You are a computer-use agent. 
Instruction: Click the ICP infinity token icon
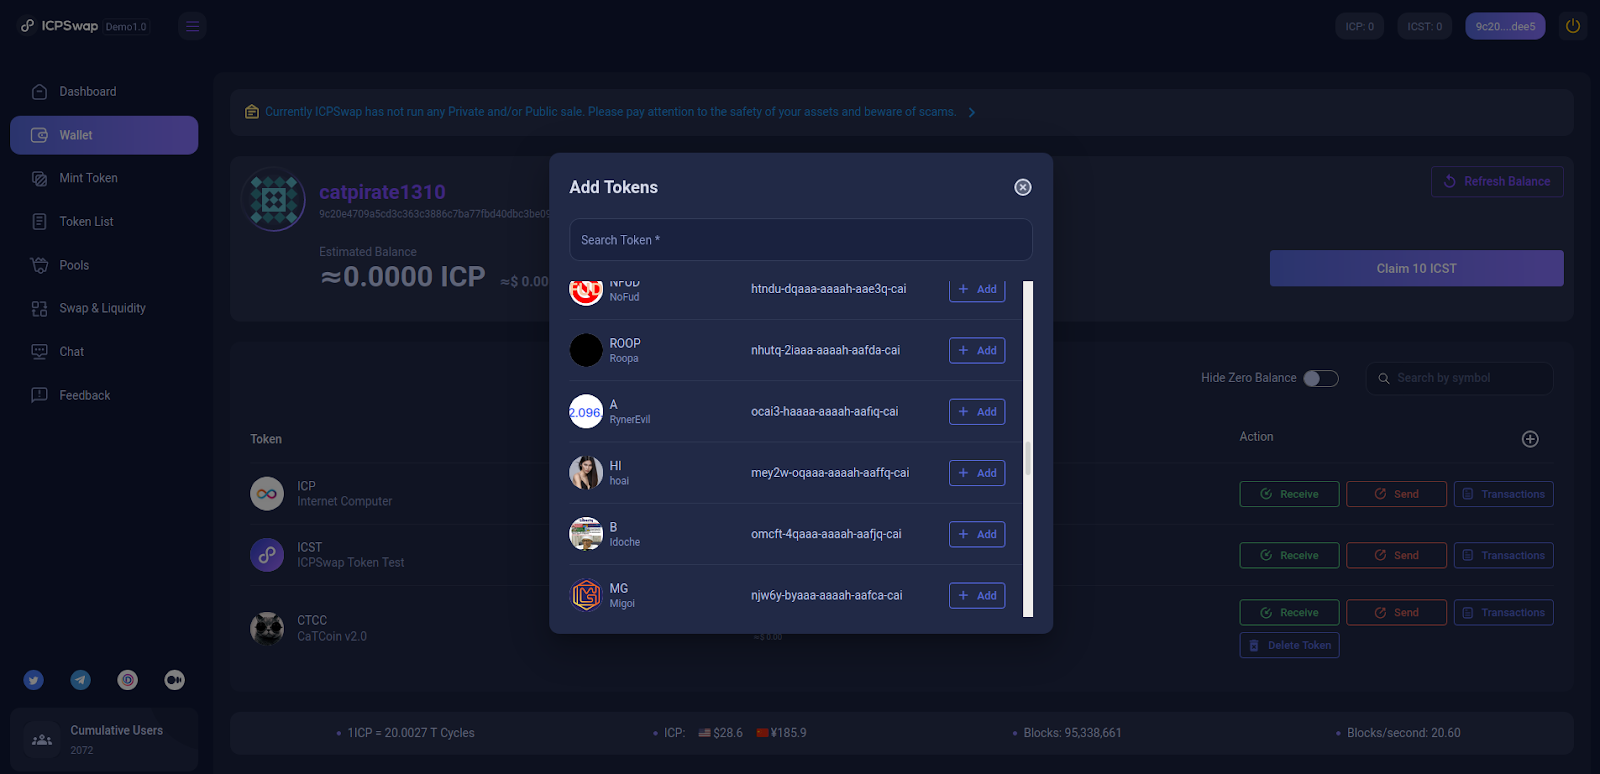point(267,494)
